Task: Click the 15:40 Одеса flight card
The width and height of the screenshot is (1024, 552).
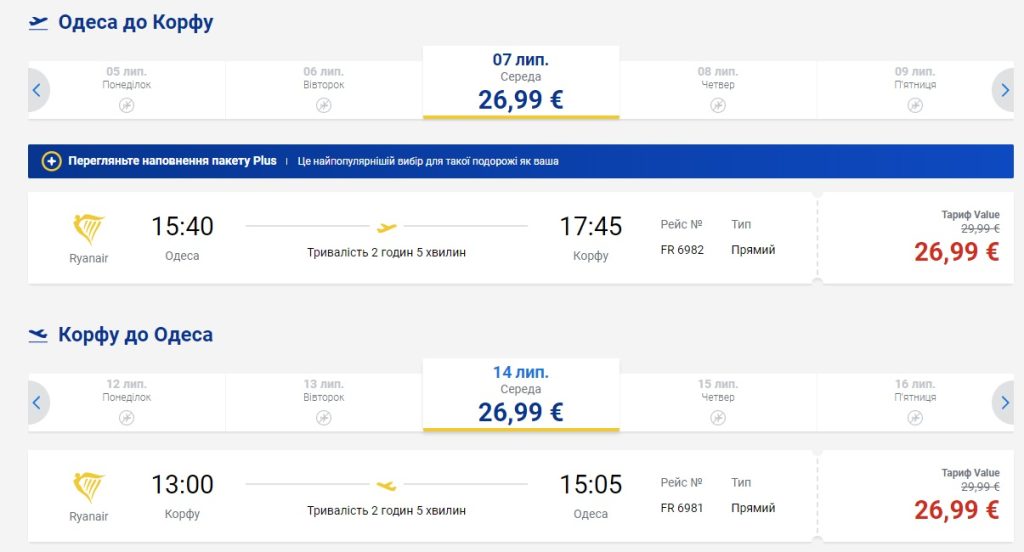Action: click(420, 238)
